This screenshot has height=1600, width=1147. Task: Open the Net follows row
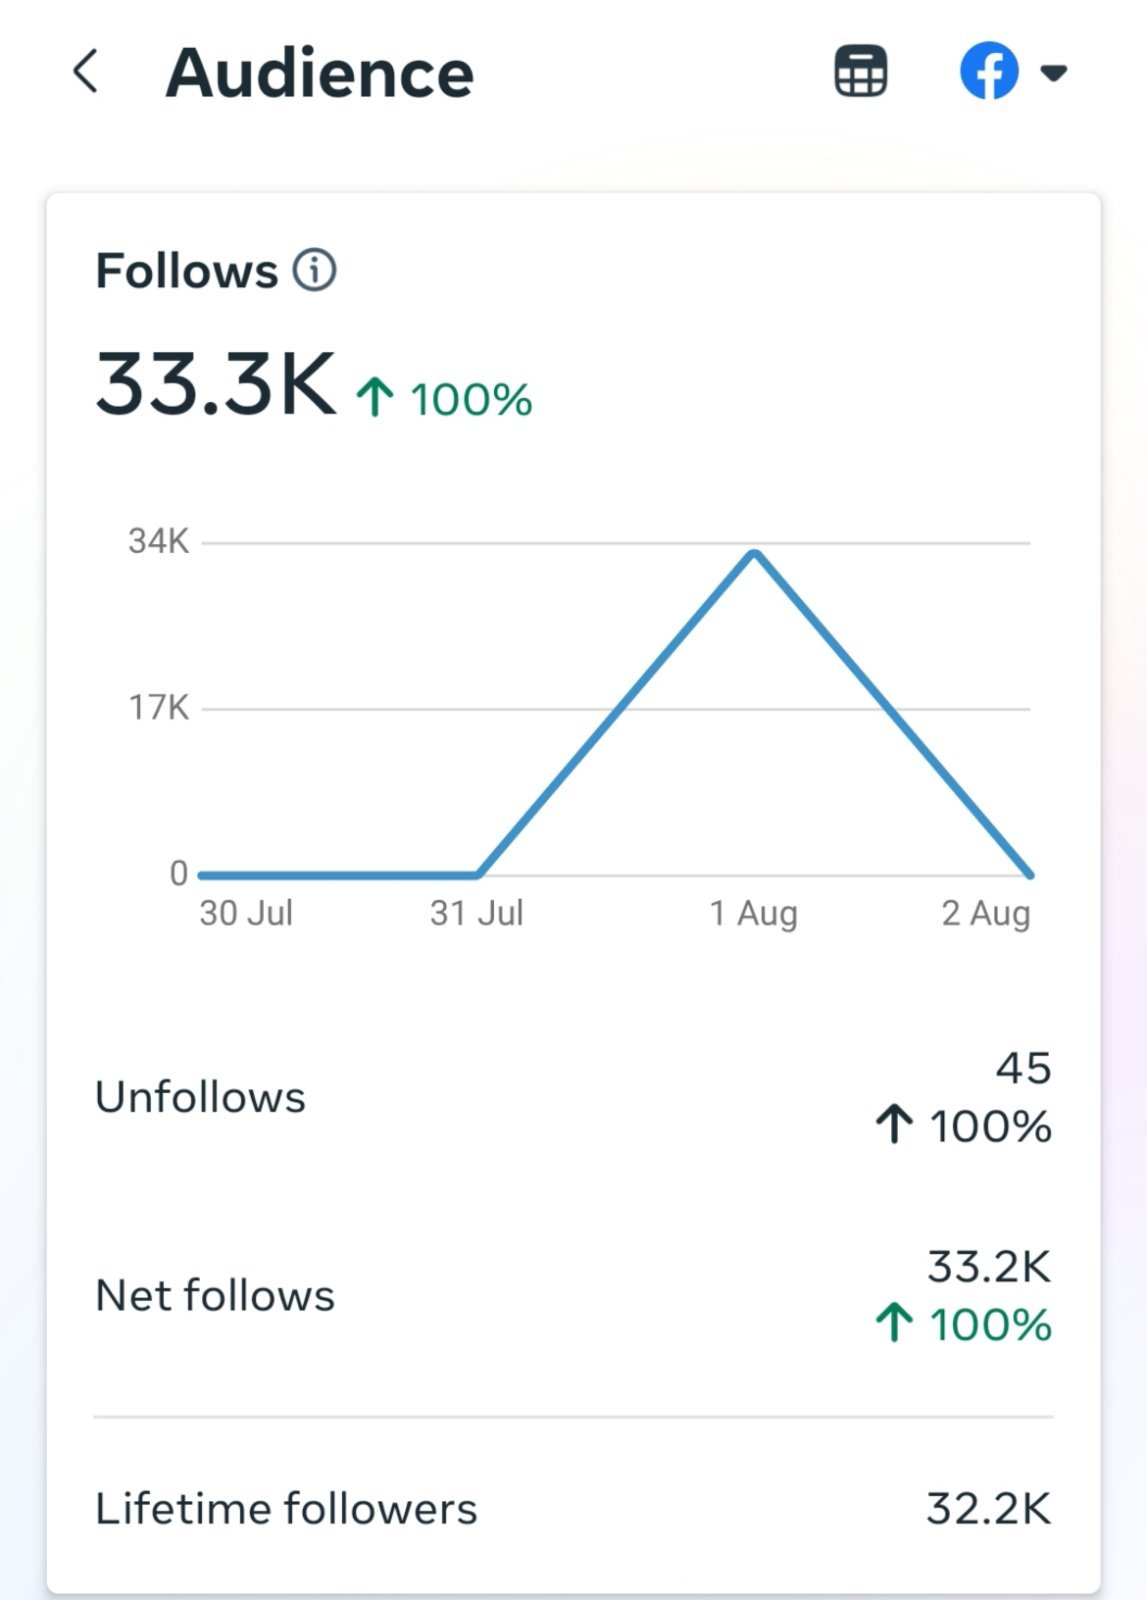click(573, 1295)
